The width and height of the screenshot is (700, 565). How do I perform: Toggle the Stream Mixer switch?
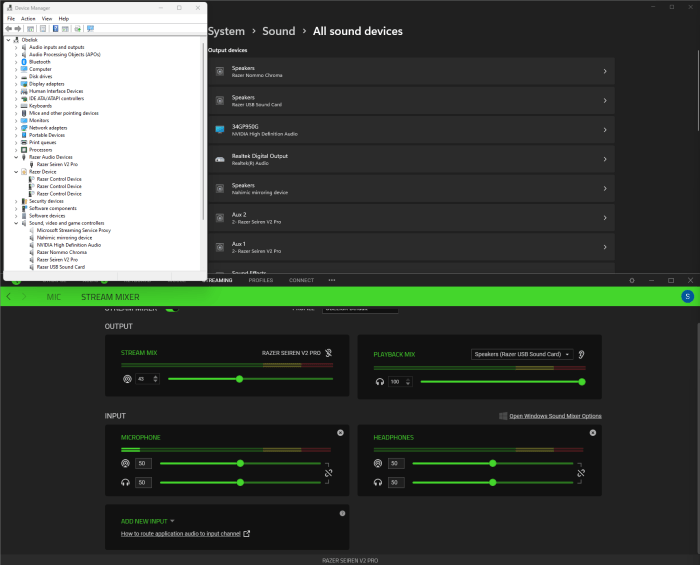click(x=172, y=309)
